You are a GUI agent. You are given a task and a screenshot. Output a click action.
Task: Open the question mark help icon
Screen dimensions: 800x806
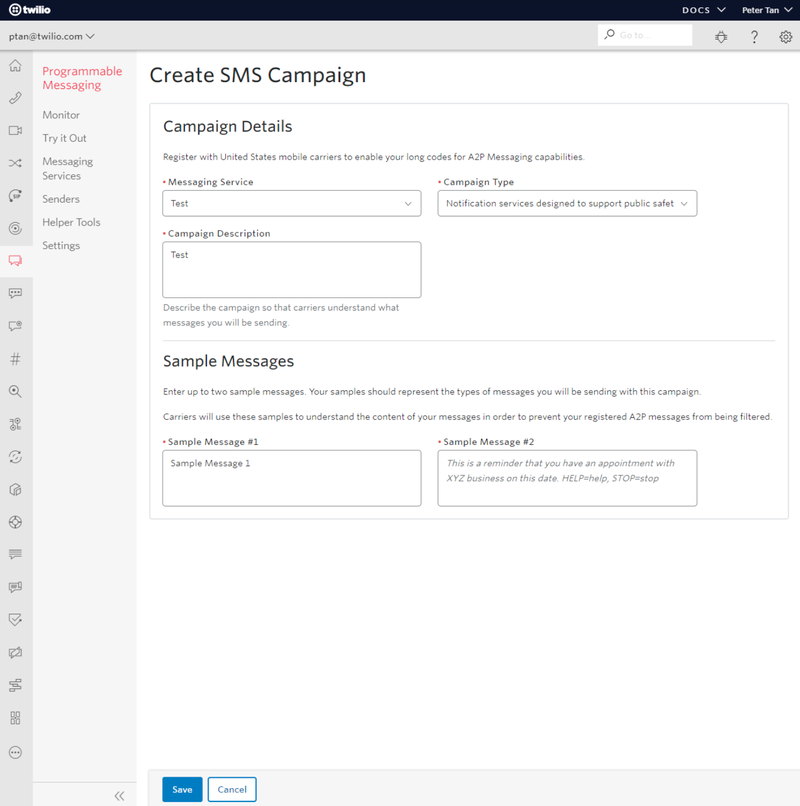pyautogui.click(x=754, y=36)
